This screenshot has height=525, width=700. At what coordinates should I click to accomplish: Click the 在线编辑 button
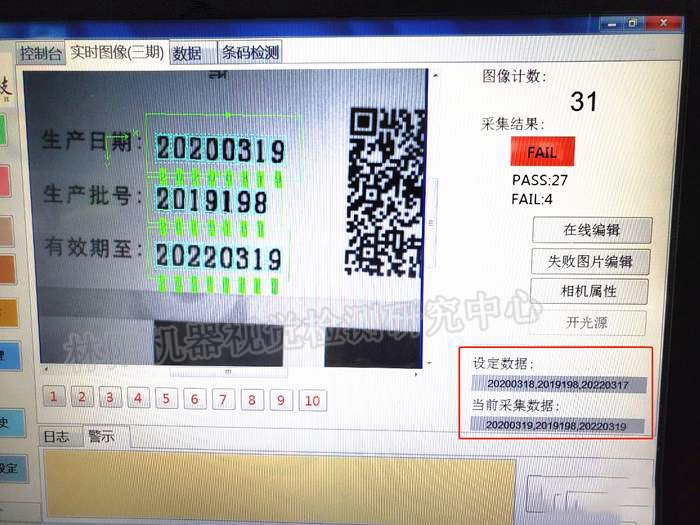(591, 230)
